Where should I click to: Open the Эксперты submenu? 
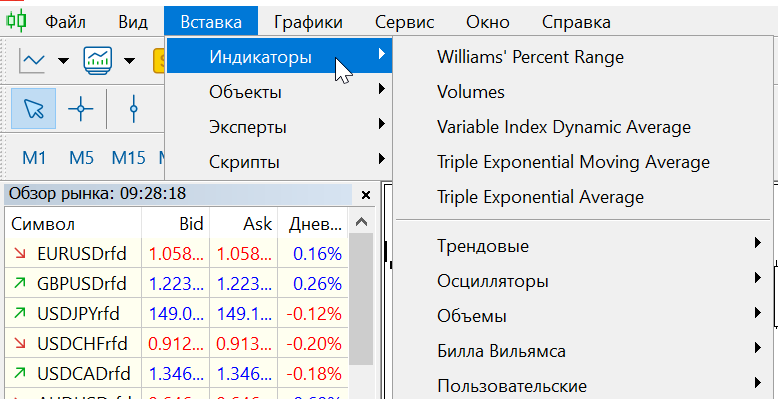click(x=279, y=127)
